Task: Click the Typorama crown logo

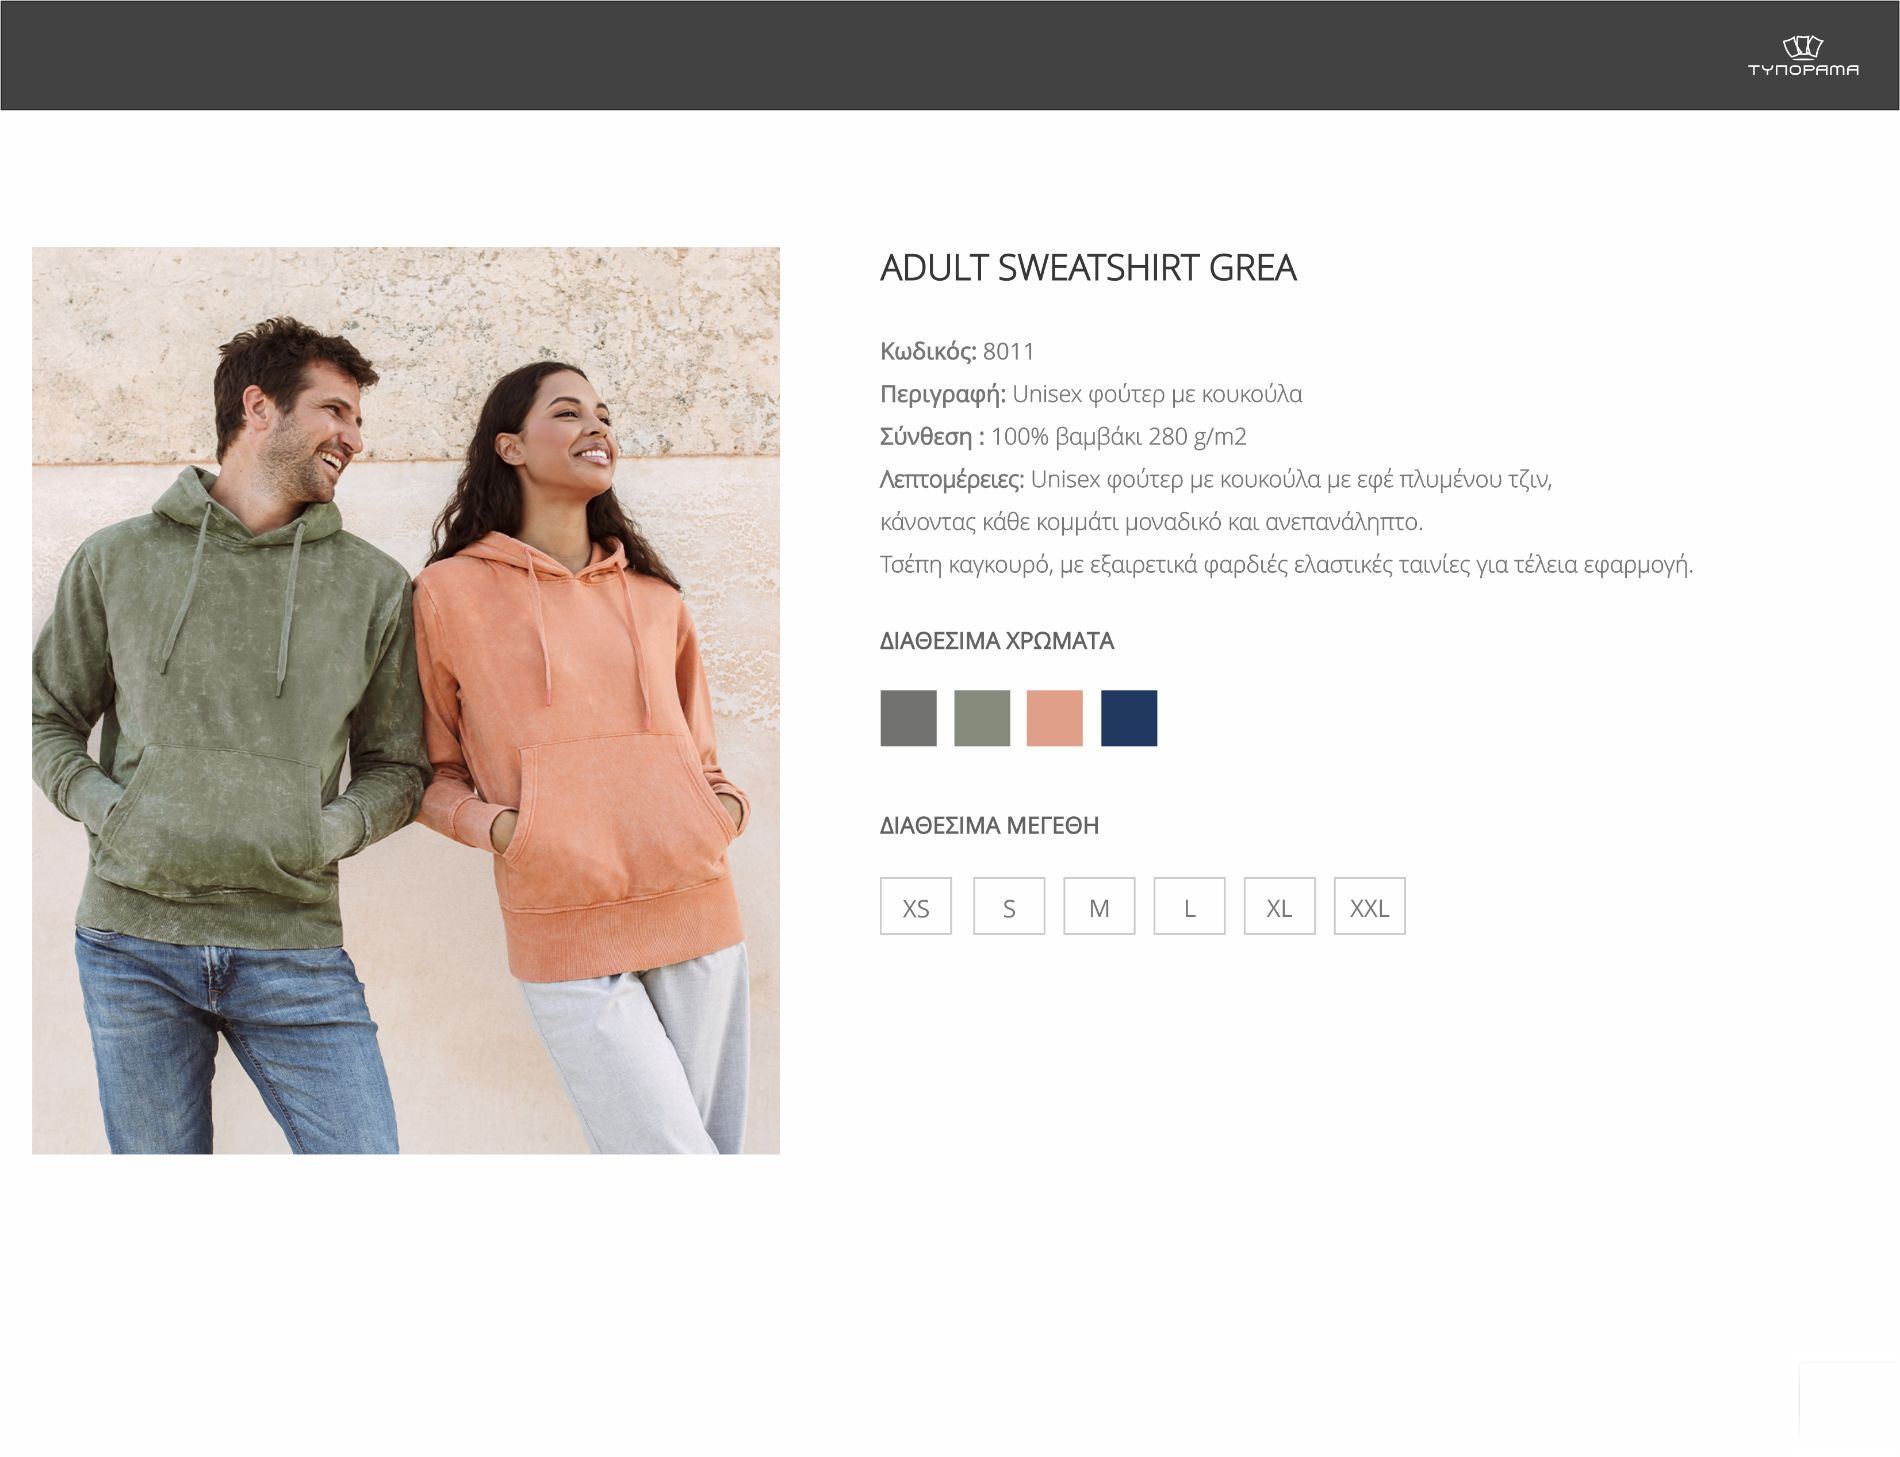Action: coord(1803,56)
